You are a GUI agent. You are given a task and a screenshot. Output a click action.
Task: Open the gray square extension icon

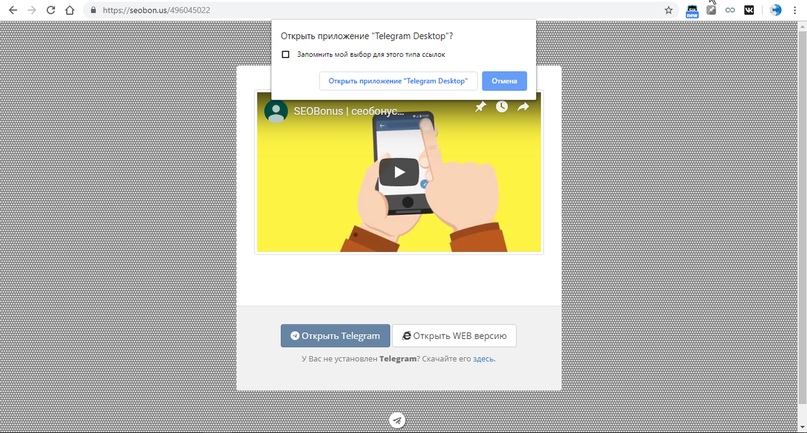(711, 10)
